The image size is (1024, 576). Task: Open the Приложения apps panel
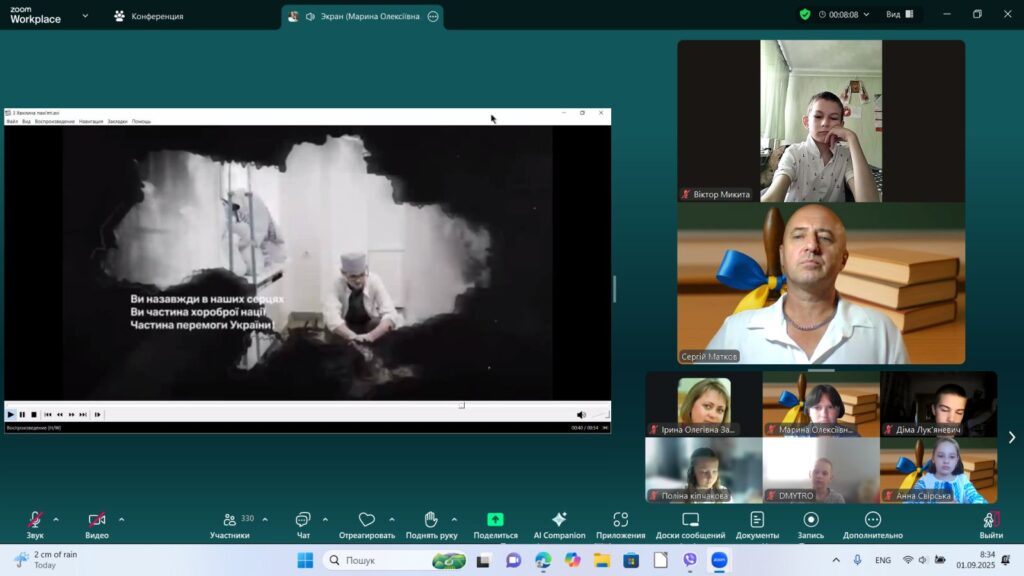[x=620, y=525]
